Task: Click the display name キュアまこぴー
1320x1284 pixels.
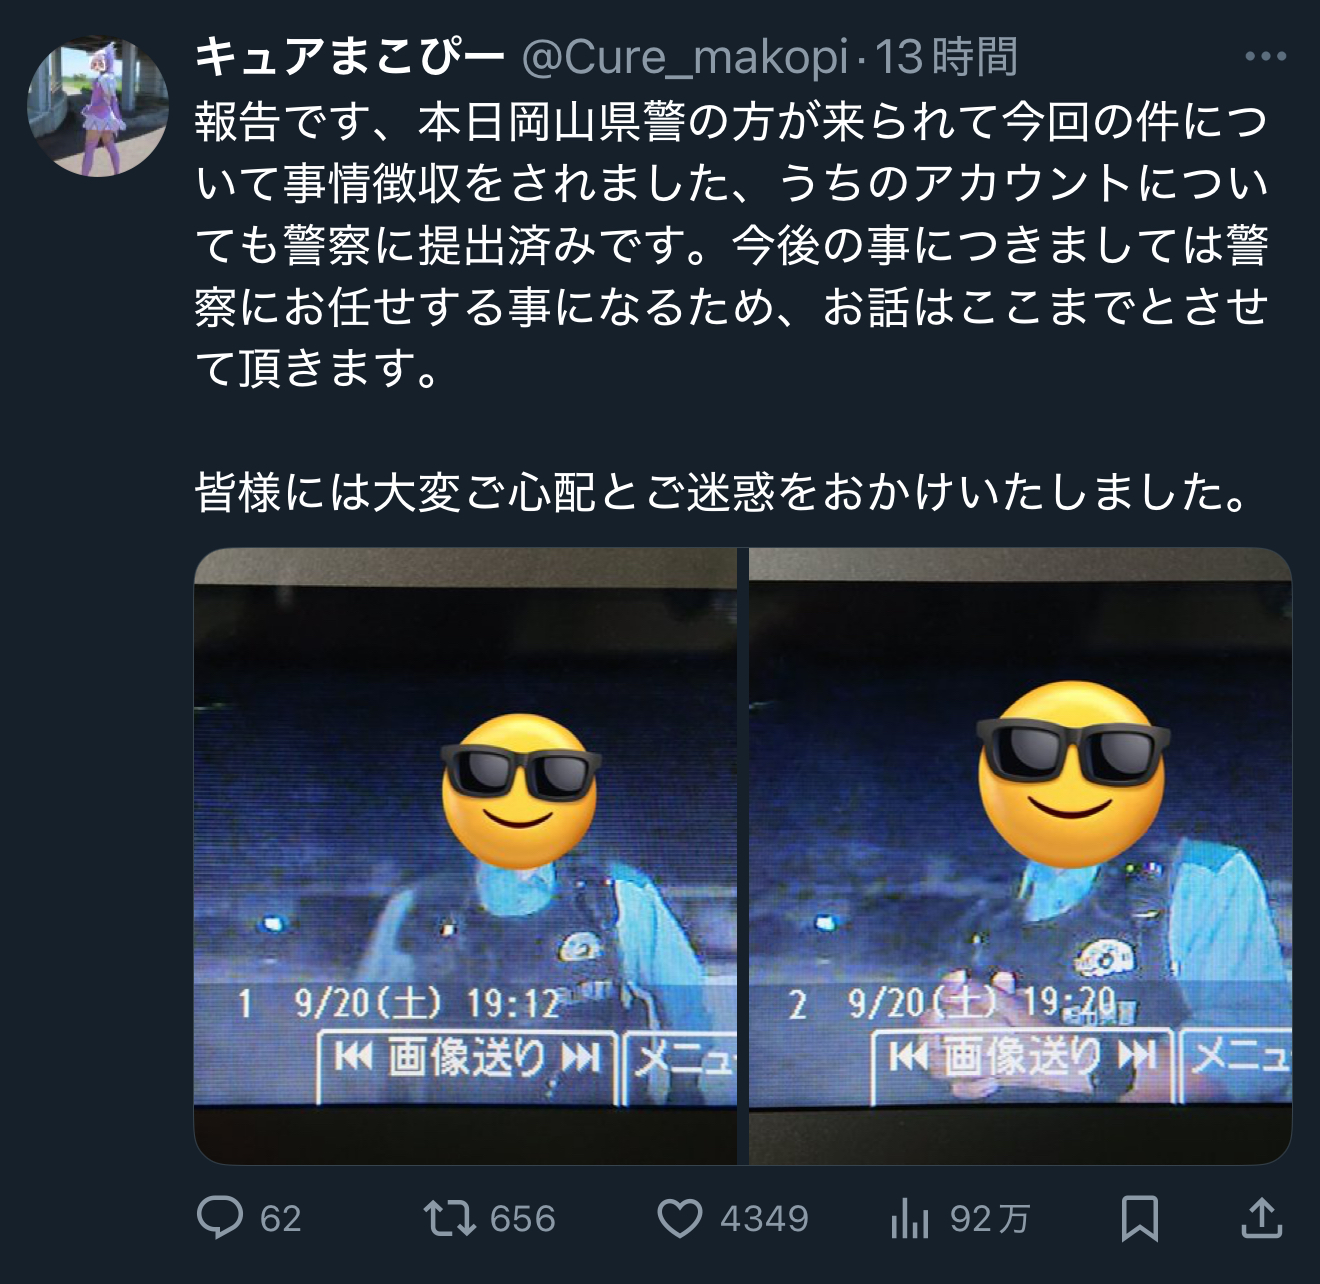Action: 350,58
